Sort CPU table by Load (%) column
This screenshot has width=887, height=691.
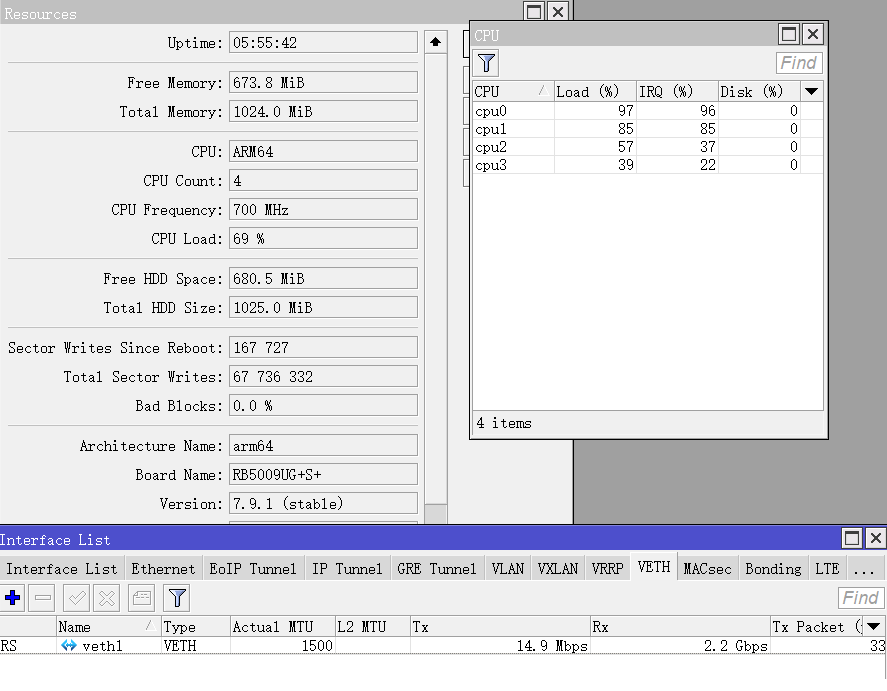point(593,91)
